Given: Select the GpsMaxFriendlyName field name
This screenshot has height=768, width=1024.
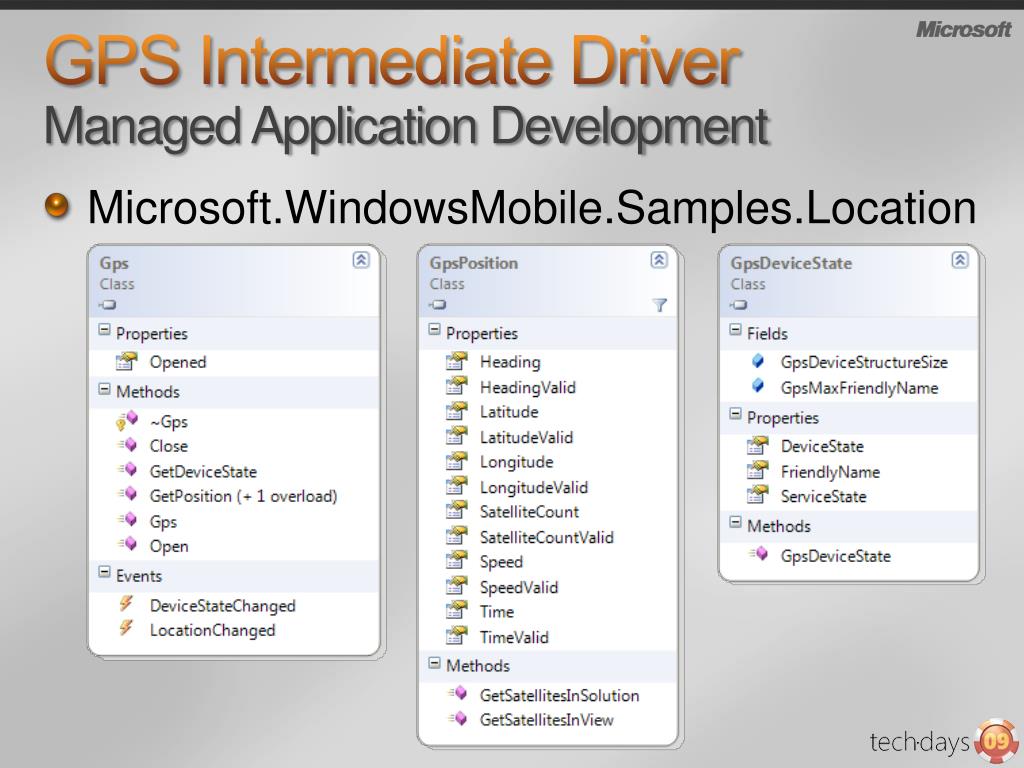Looking at the screenshot, I should [x=859, y=388].
